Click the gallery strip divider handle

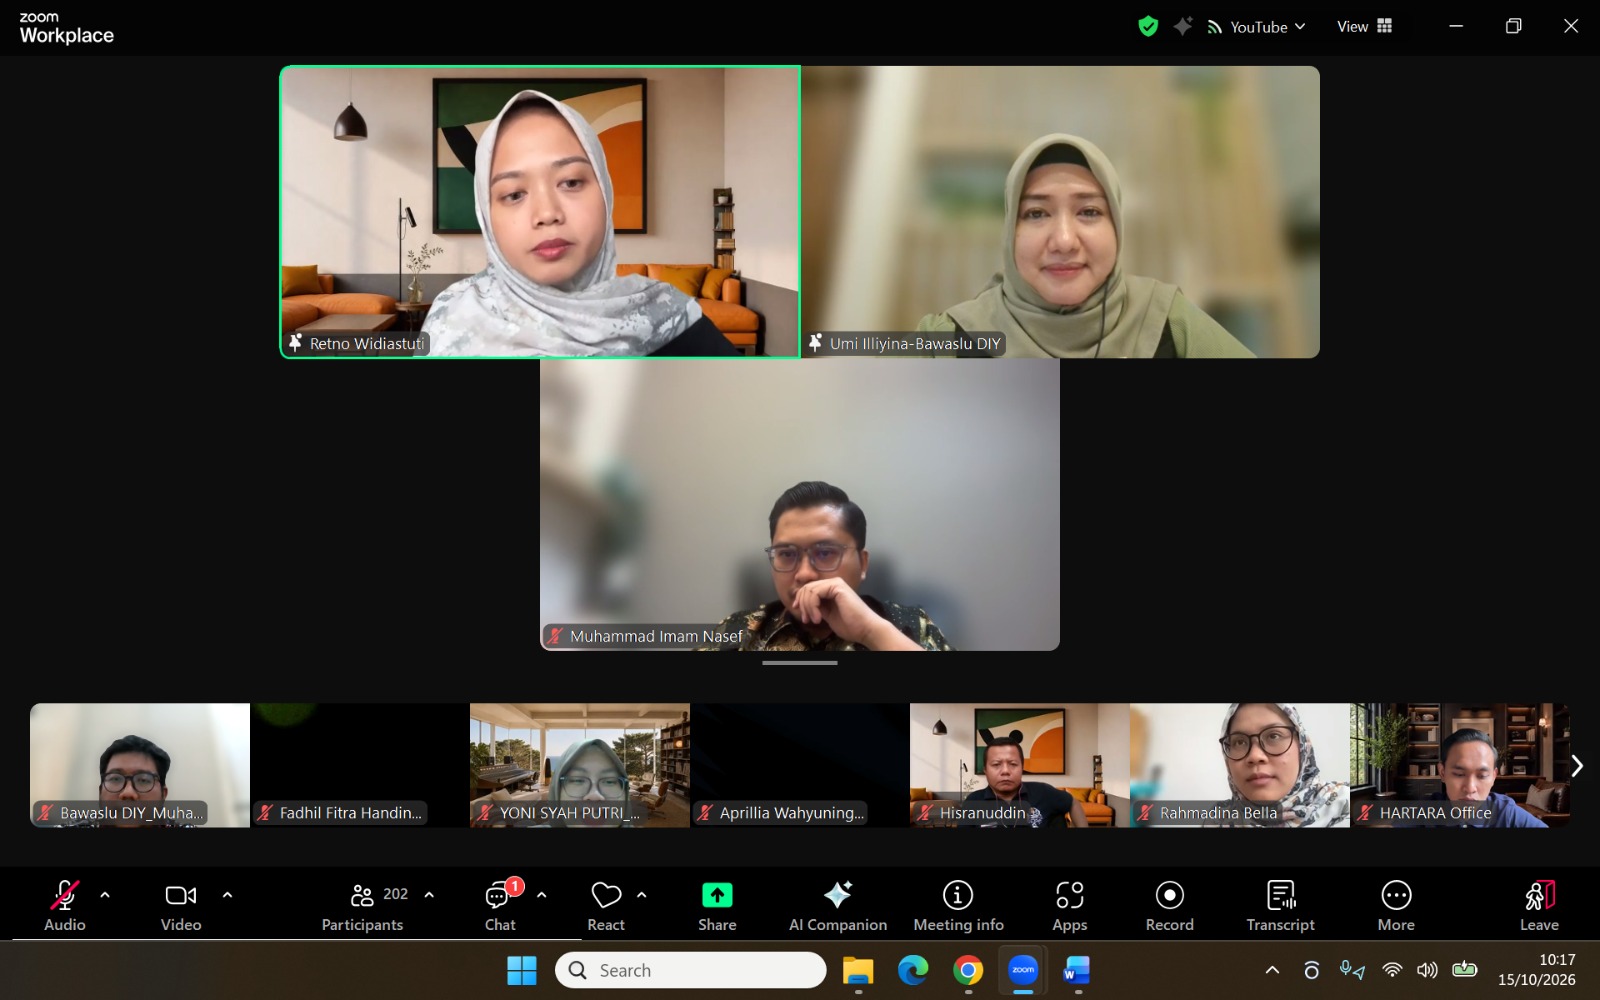pyautogui.click(x=800, y=662)
